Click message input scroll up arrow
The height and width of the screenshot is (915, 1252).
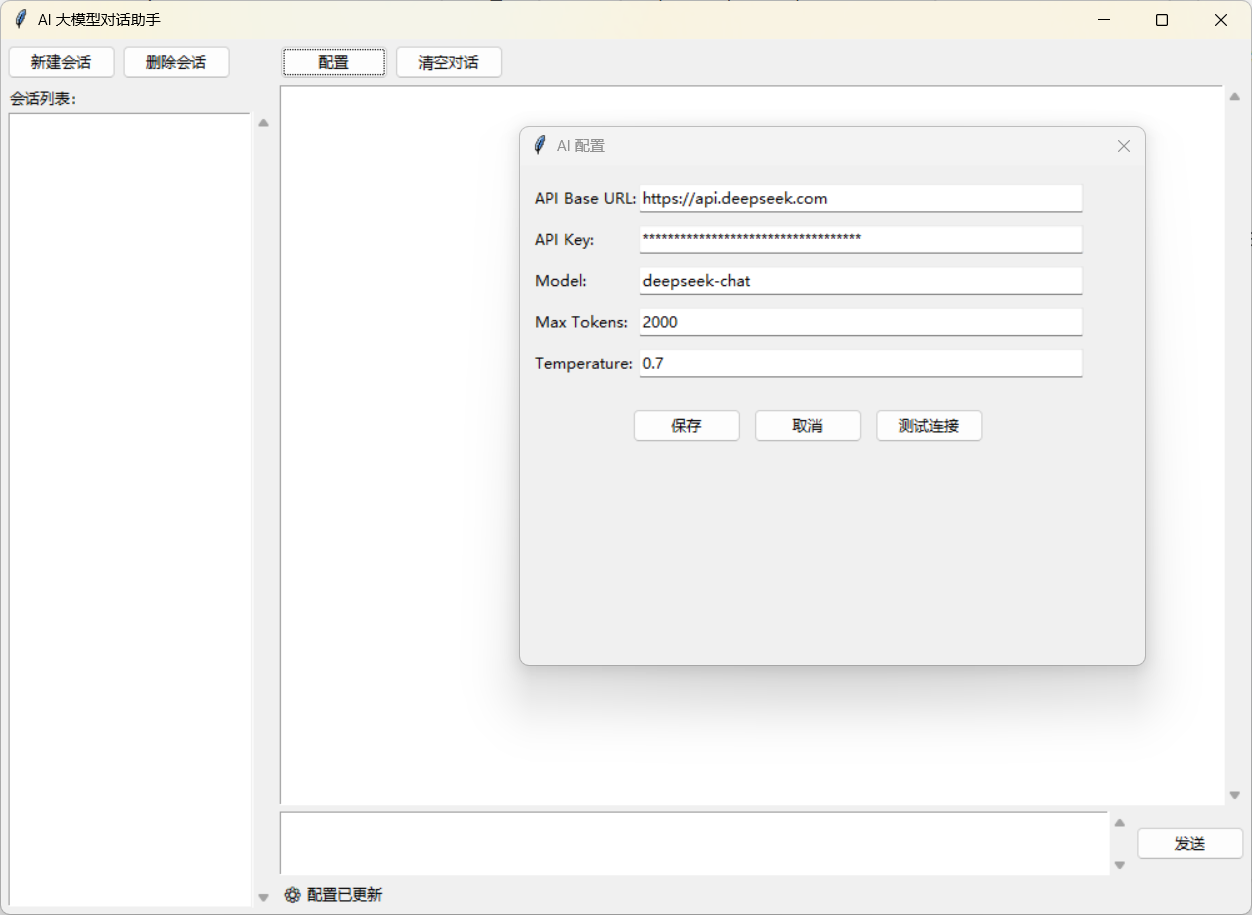1120,823
